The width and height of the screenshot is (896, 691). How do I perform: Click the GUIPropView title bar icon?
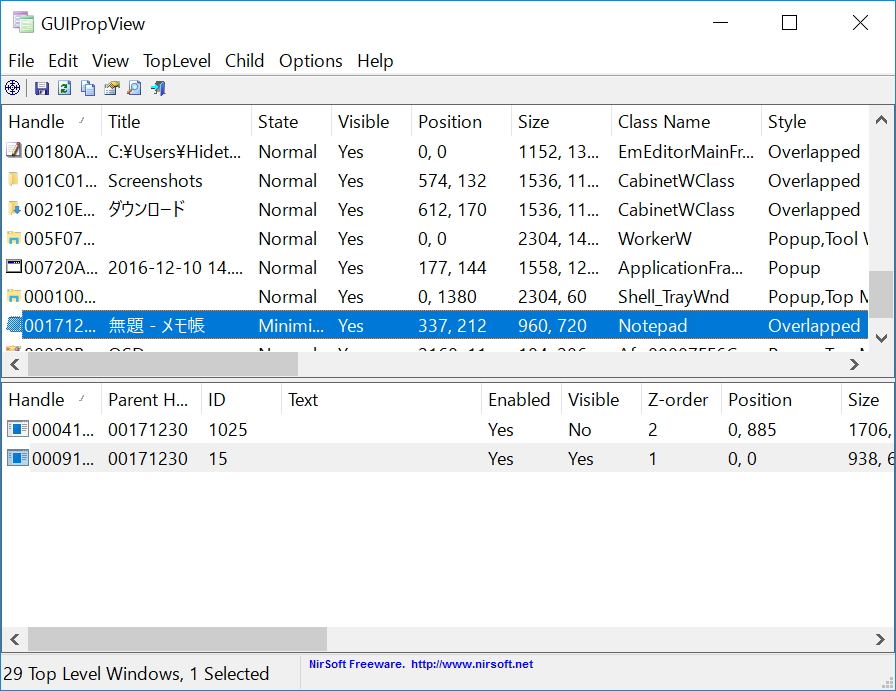click(x=22, y=22)
